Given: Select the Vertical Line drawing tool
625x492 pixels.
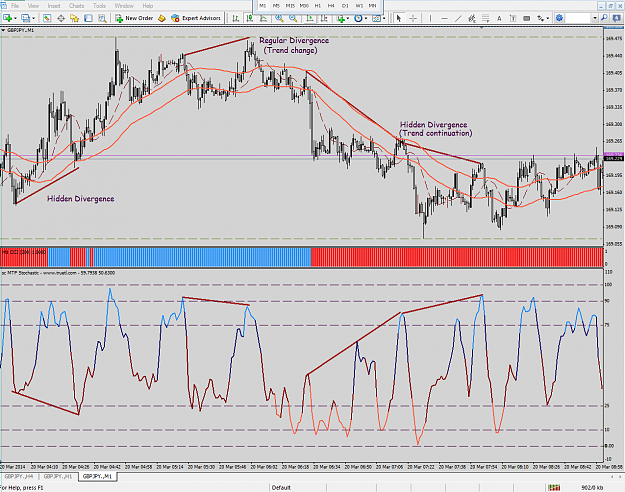Looking at the screenshot, I should (x=430, y=18).
